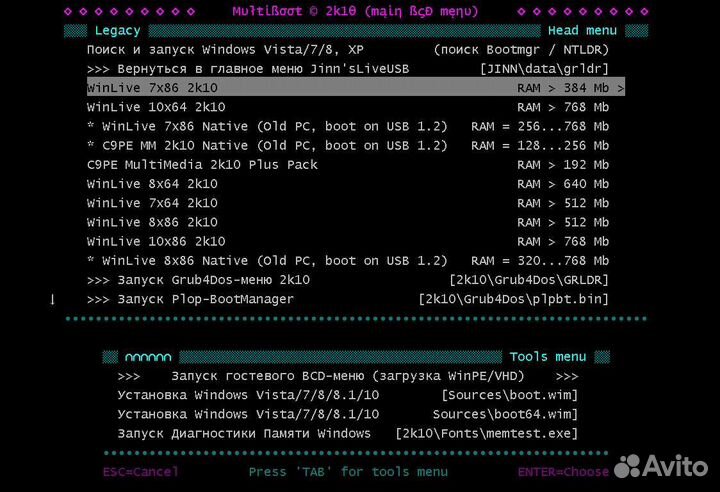The width and height of the screenshot is (720, 492).
Task: Click RAM = 256...768 Mb value
Action: [x=540, y=126]
